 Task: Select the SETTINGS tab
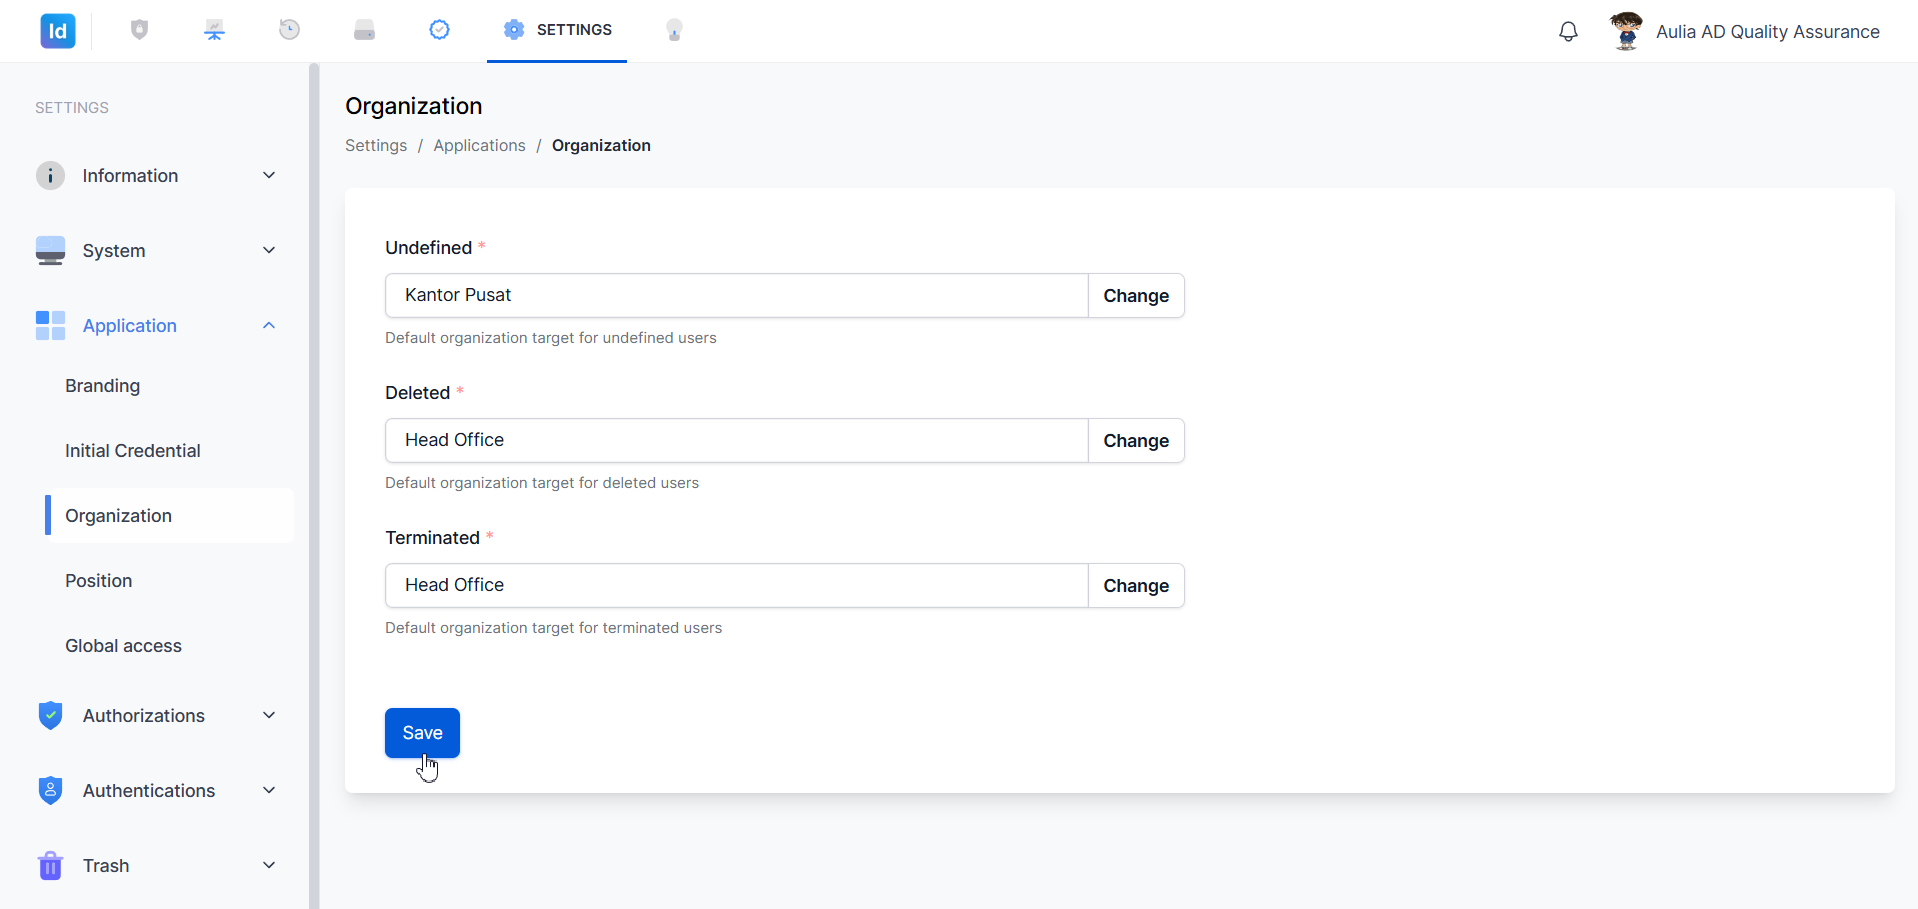[x=557, y=30]
